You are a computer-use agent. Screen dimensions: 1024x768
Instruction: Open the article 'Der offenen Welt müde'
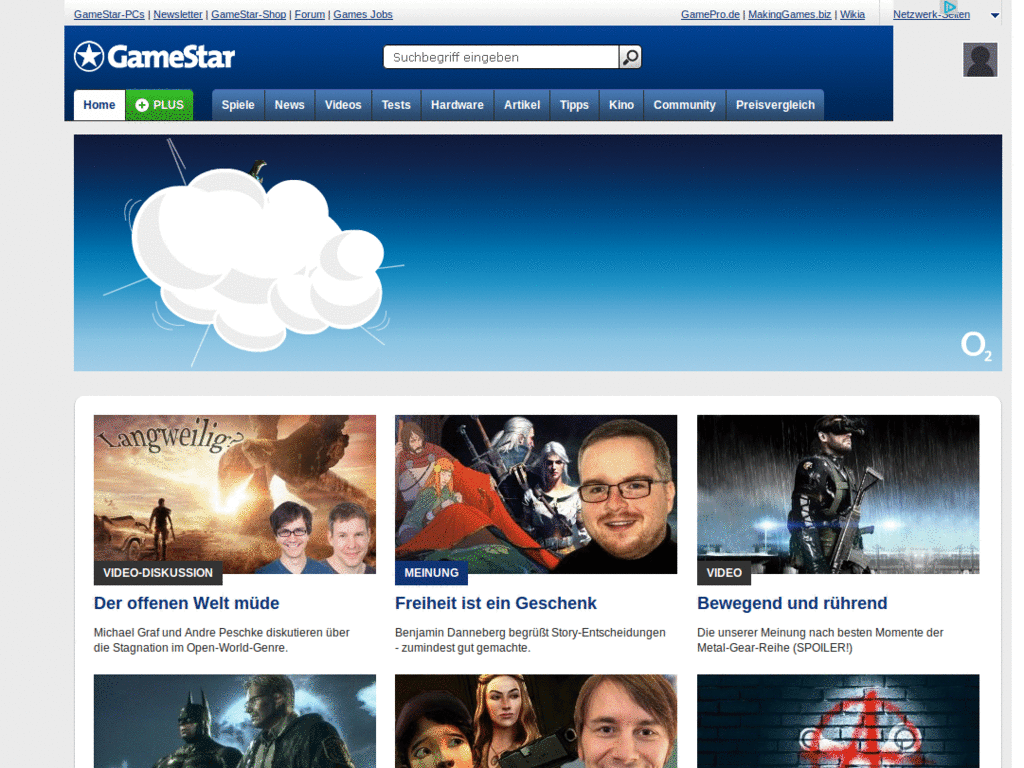coord(186,603)
